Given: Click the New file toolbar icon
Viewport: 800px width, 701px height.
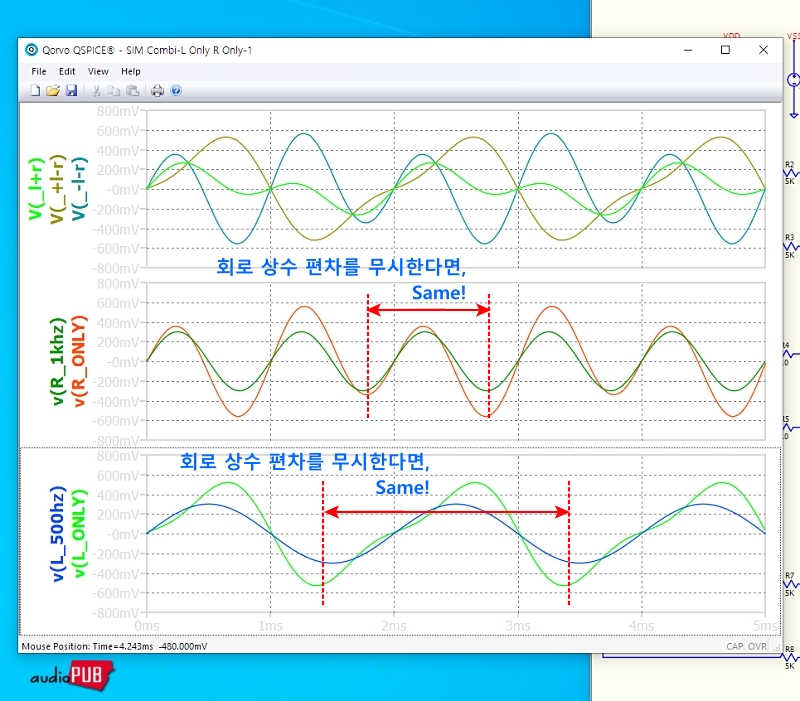Looking at the screenshot, I should tap(35, 91).
